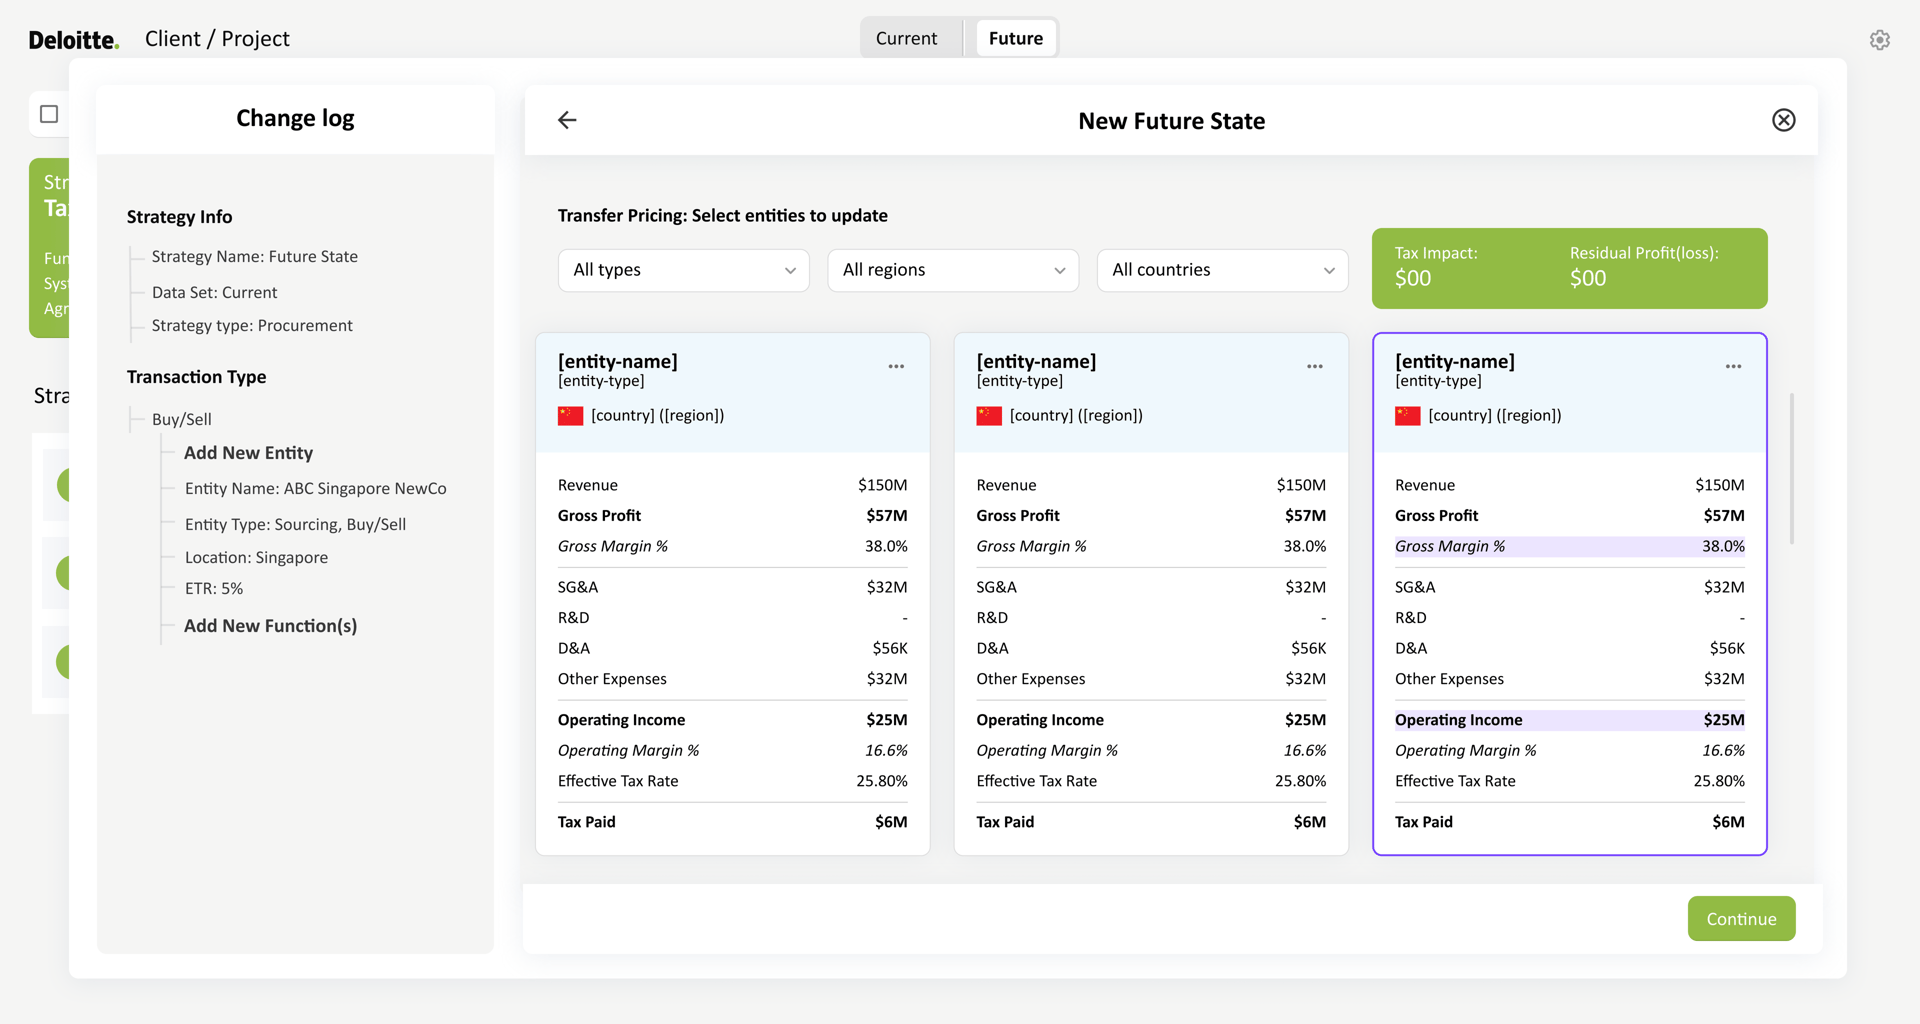Click the Deloitte logo
The width and height of the screenshot is (1920, 1024).
tap(73, 40)
